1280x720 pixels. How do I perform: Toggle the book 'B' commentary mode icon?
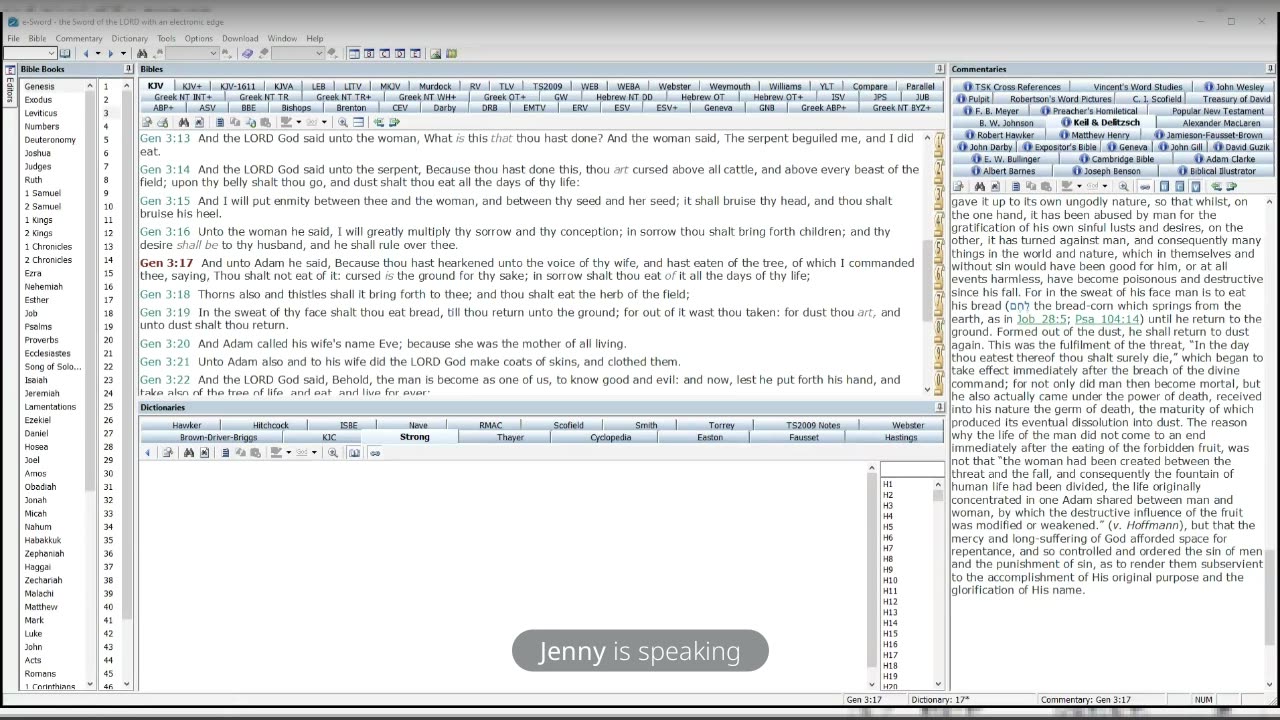point(1164,186)
